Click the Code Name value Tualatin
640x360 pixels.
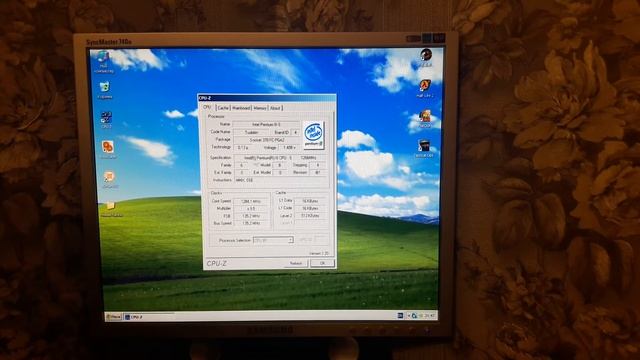(x=251, y=132)
